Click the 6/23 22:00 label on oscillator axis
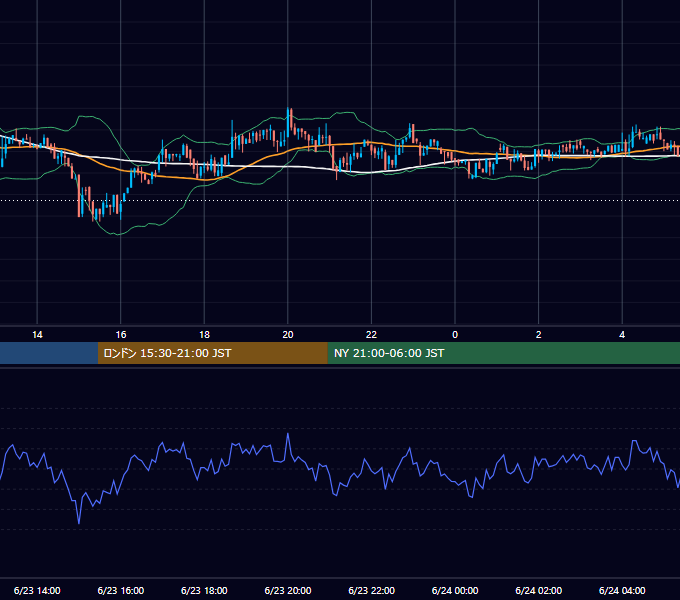The height and width of the screenshot is (600, 680). pos(371,590)
